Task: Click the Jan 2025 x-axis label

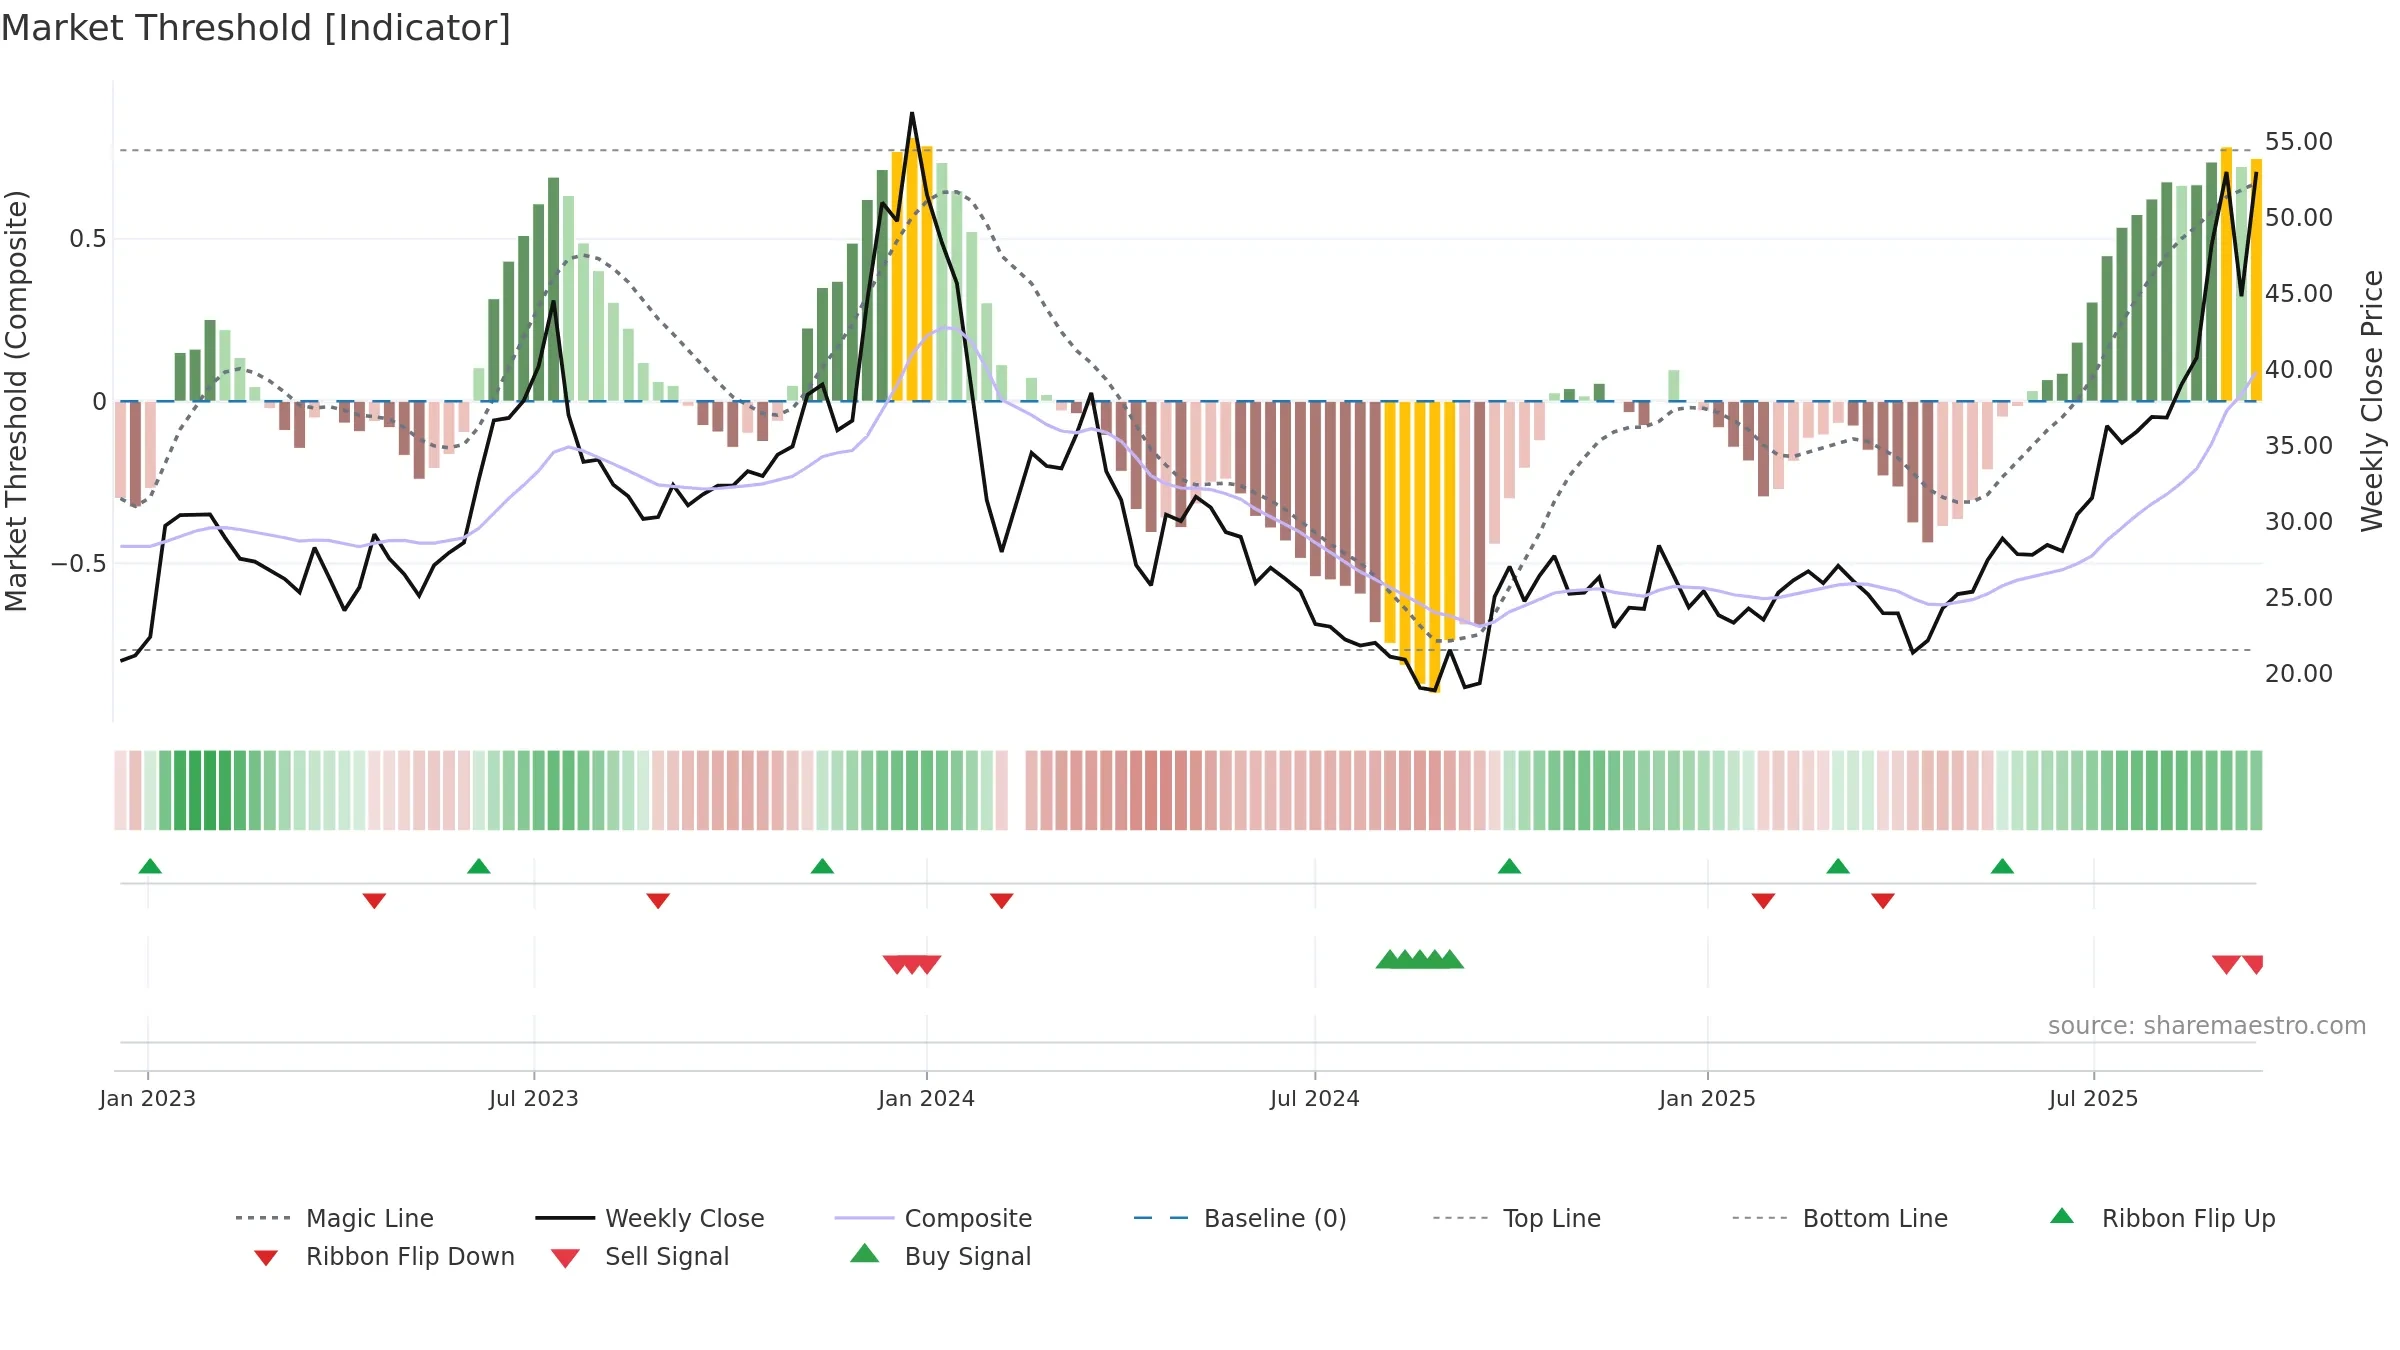Action: point(1708,1098)
